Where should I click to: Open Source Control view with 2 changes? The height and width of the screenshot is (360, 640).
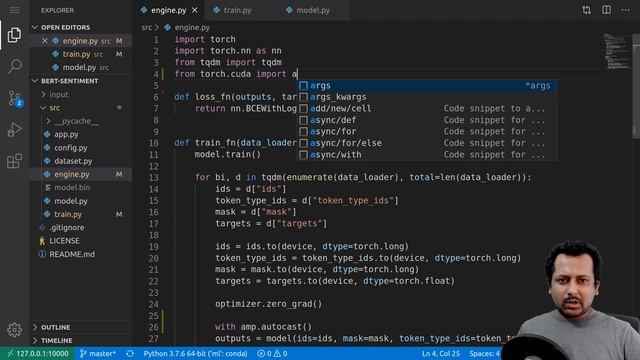(15, 98)
